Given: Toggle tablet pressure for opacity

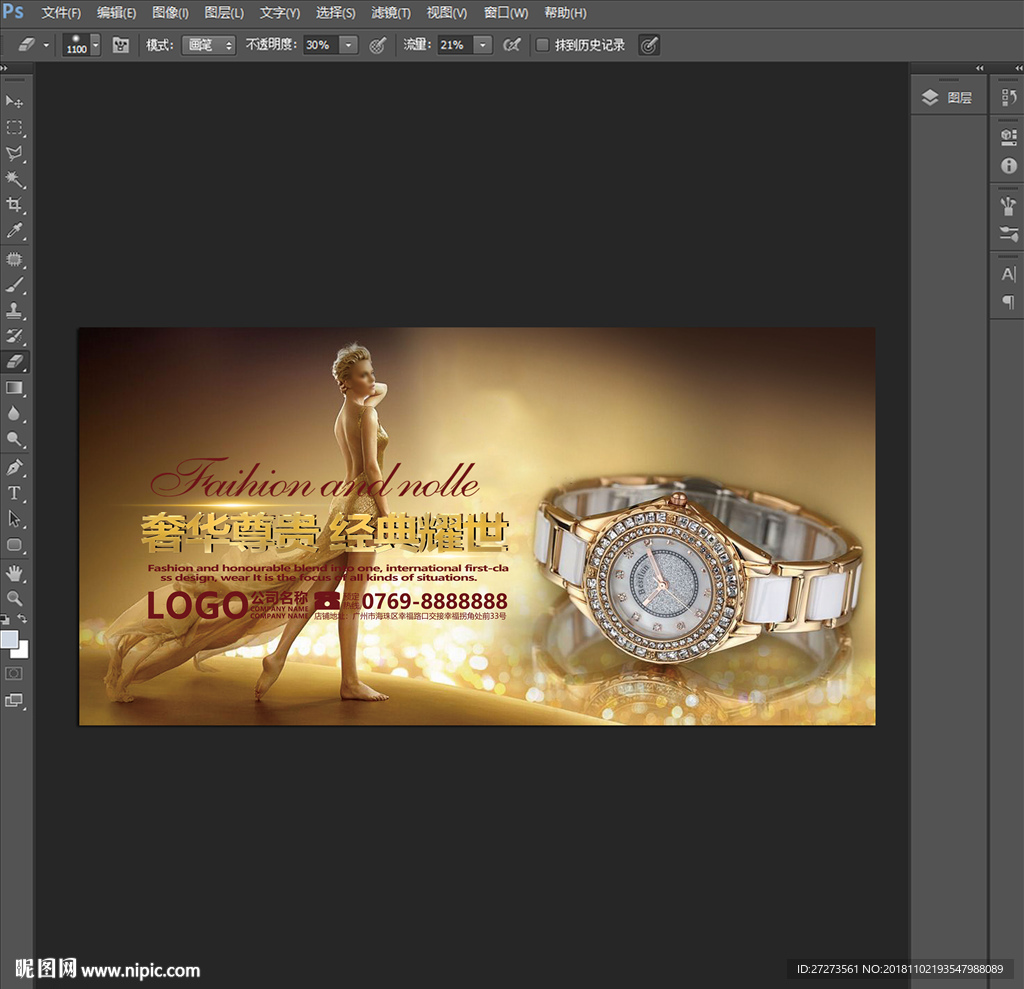Looking at the screenshot, I should click(377, 45).
